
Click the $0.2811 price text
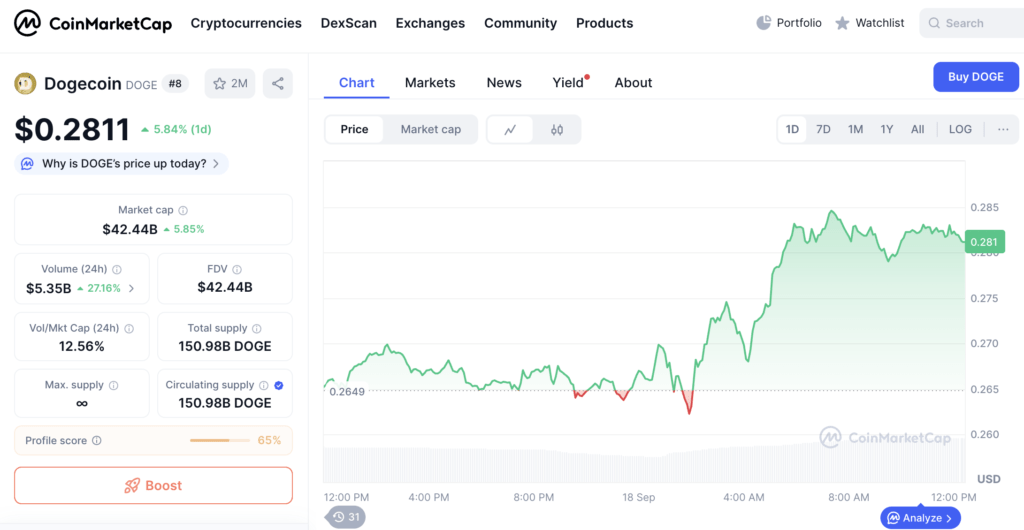[x=72, y=129]
